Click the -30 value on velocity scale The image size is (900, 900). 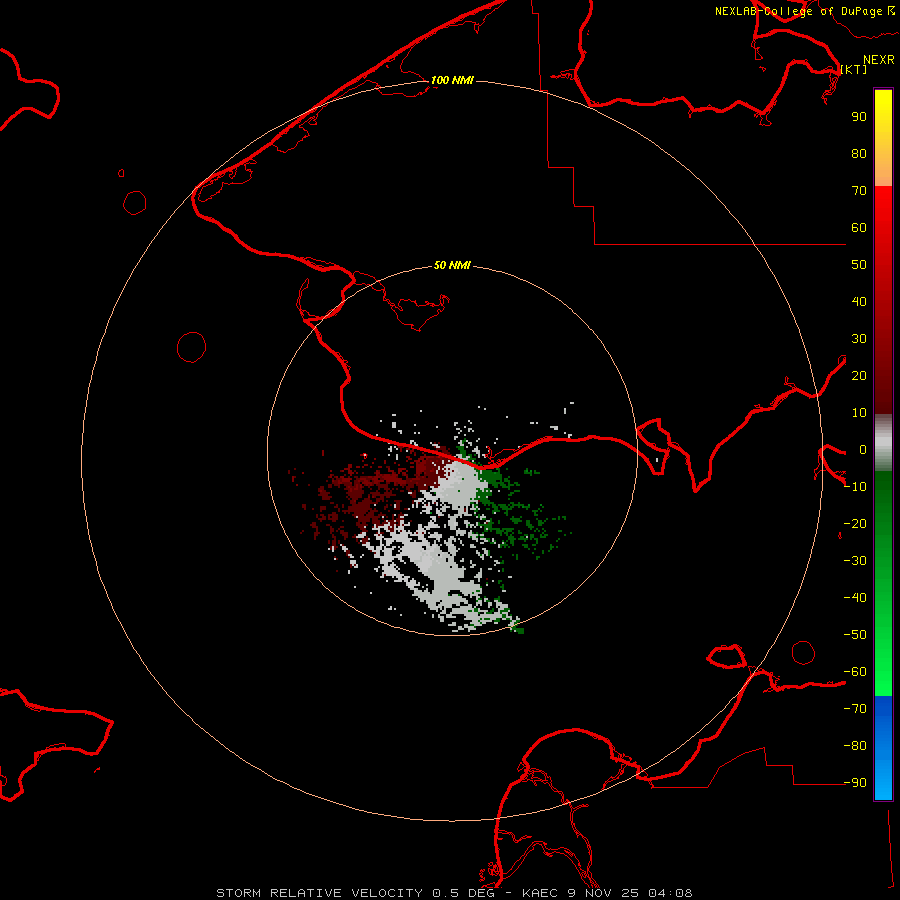(x=855, y=561)
